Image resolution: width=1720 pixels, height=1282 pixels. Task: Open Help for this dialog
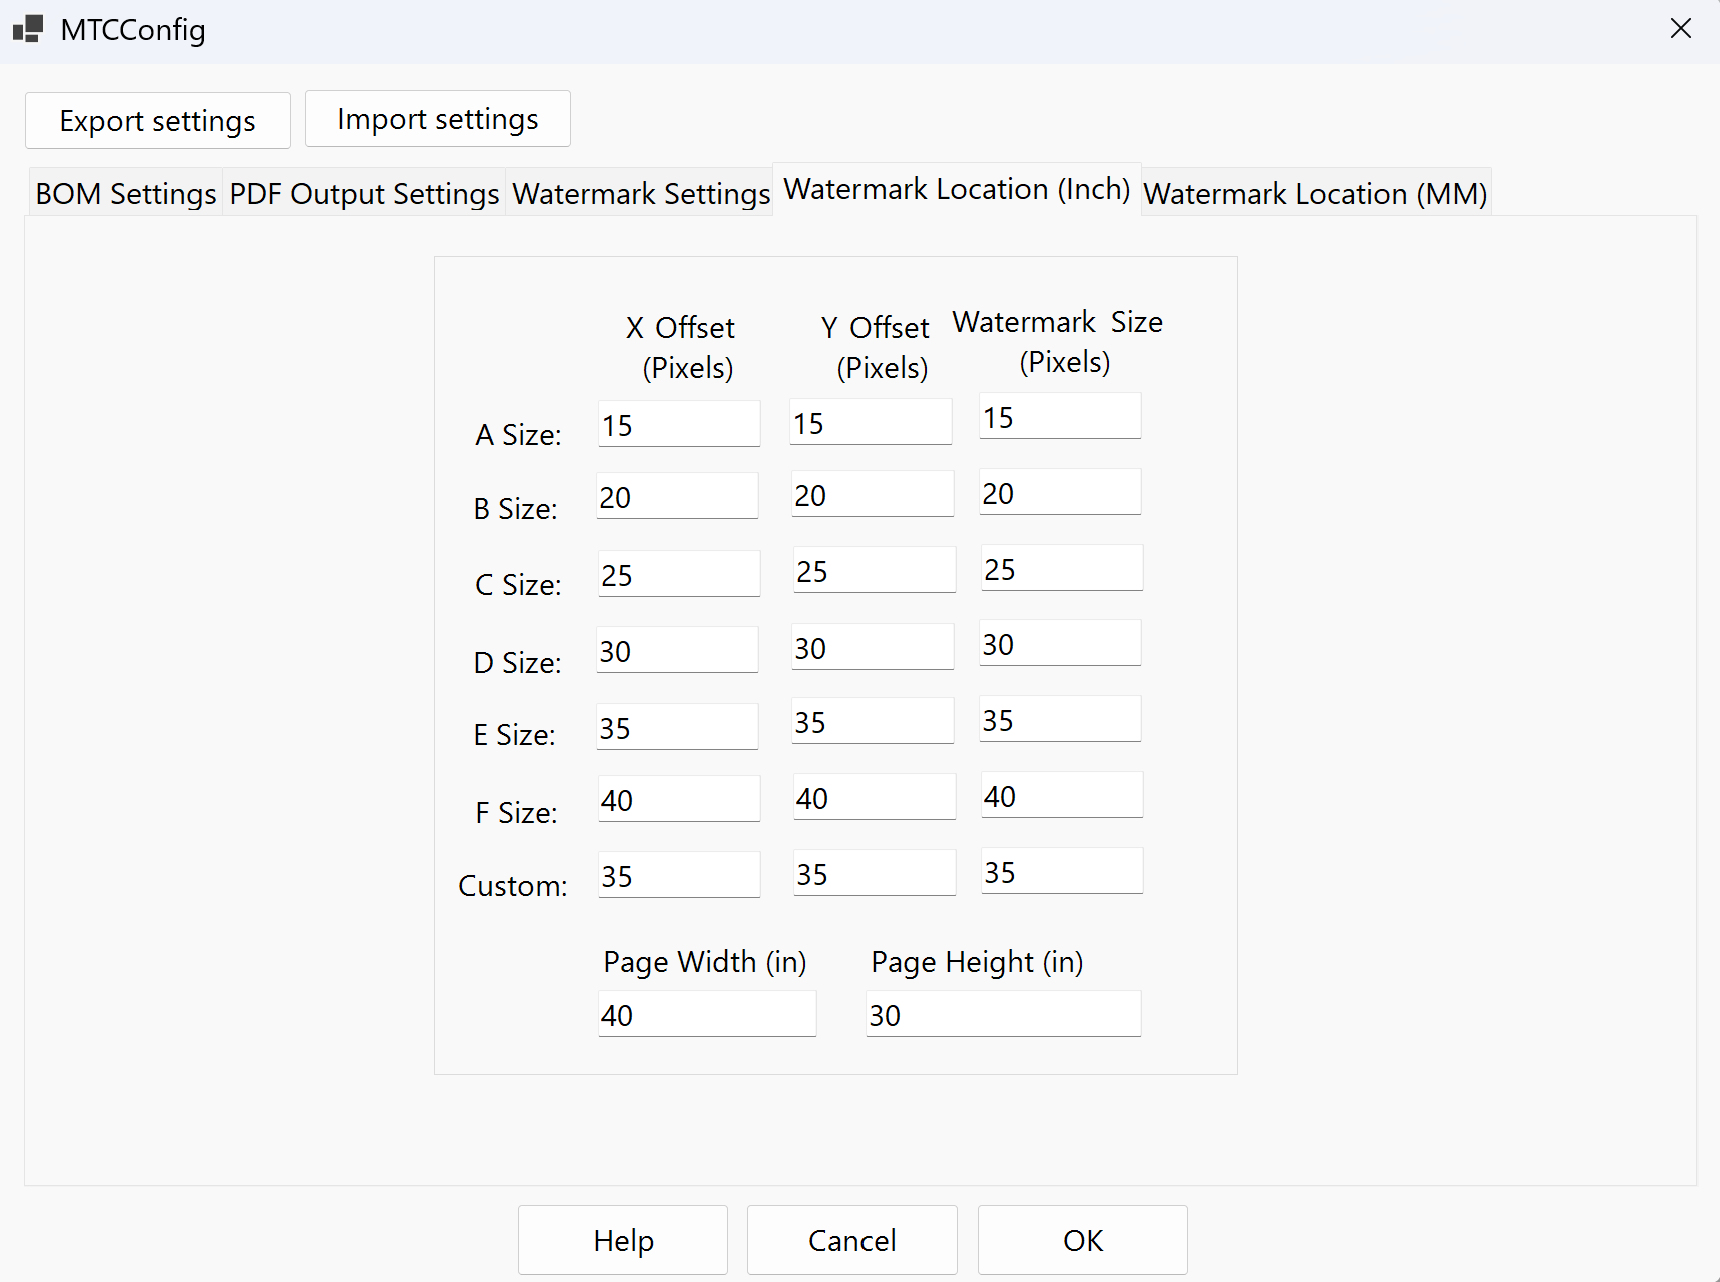tap(623, 1240)
